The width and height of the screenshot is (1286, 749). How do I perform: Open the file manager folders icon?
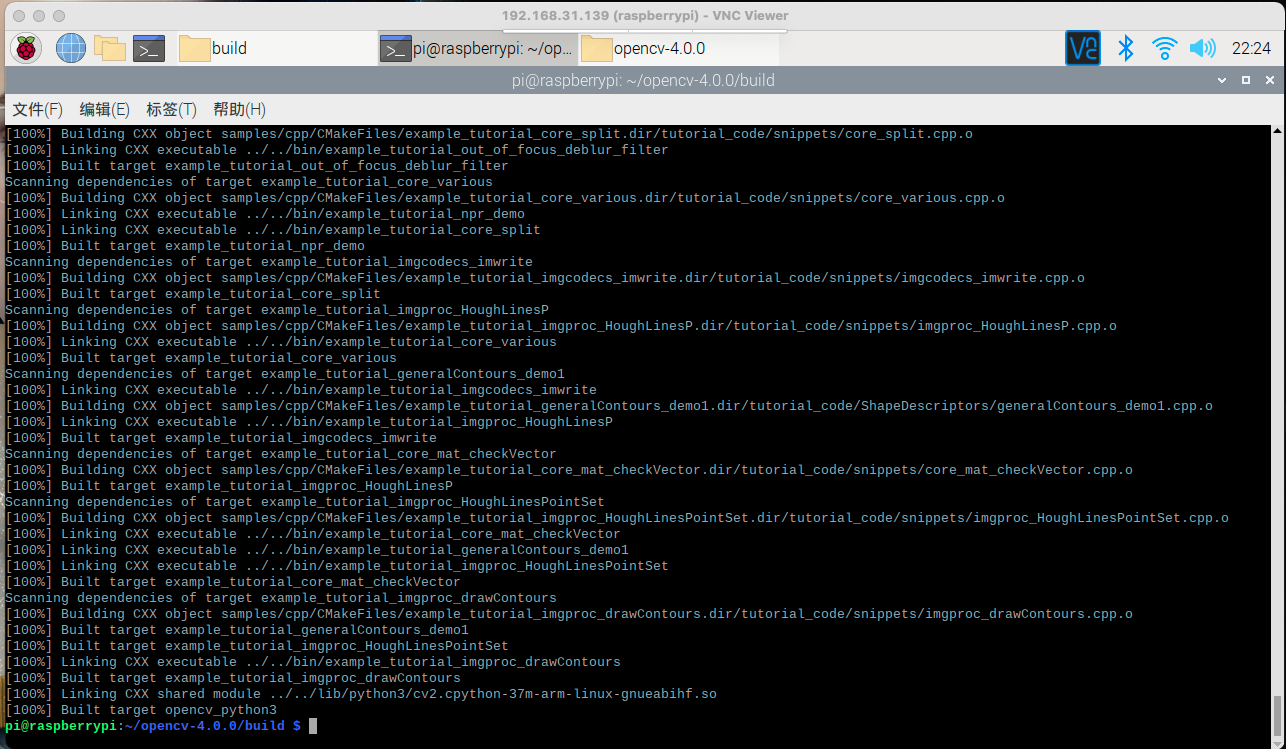coord(110,48)
